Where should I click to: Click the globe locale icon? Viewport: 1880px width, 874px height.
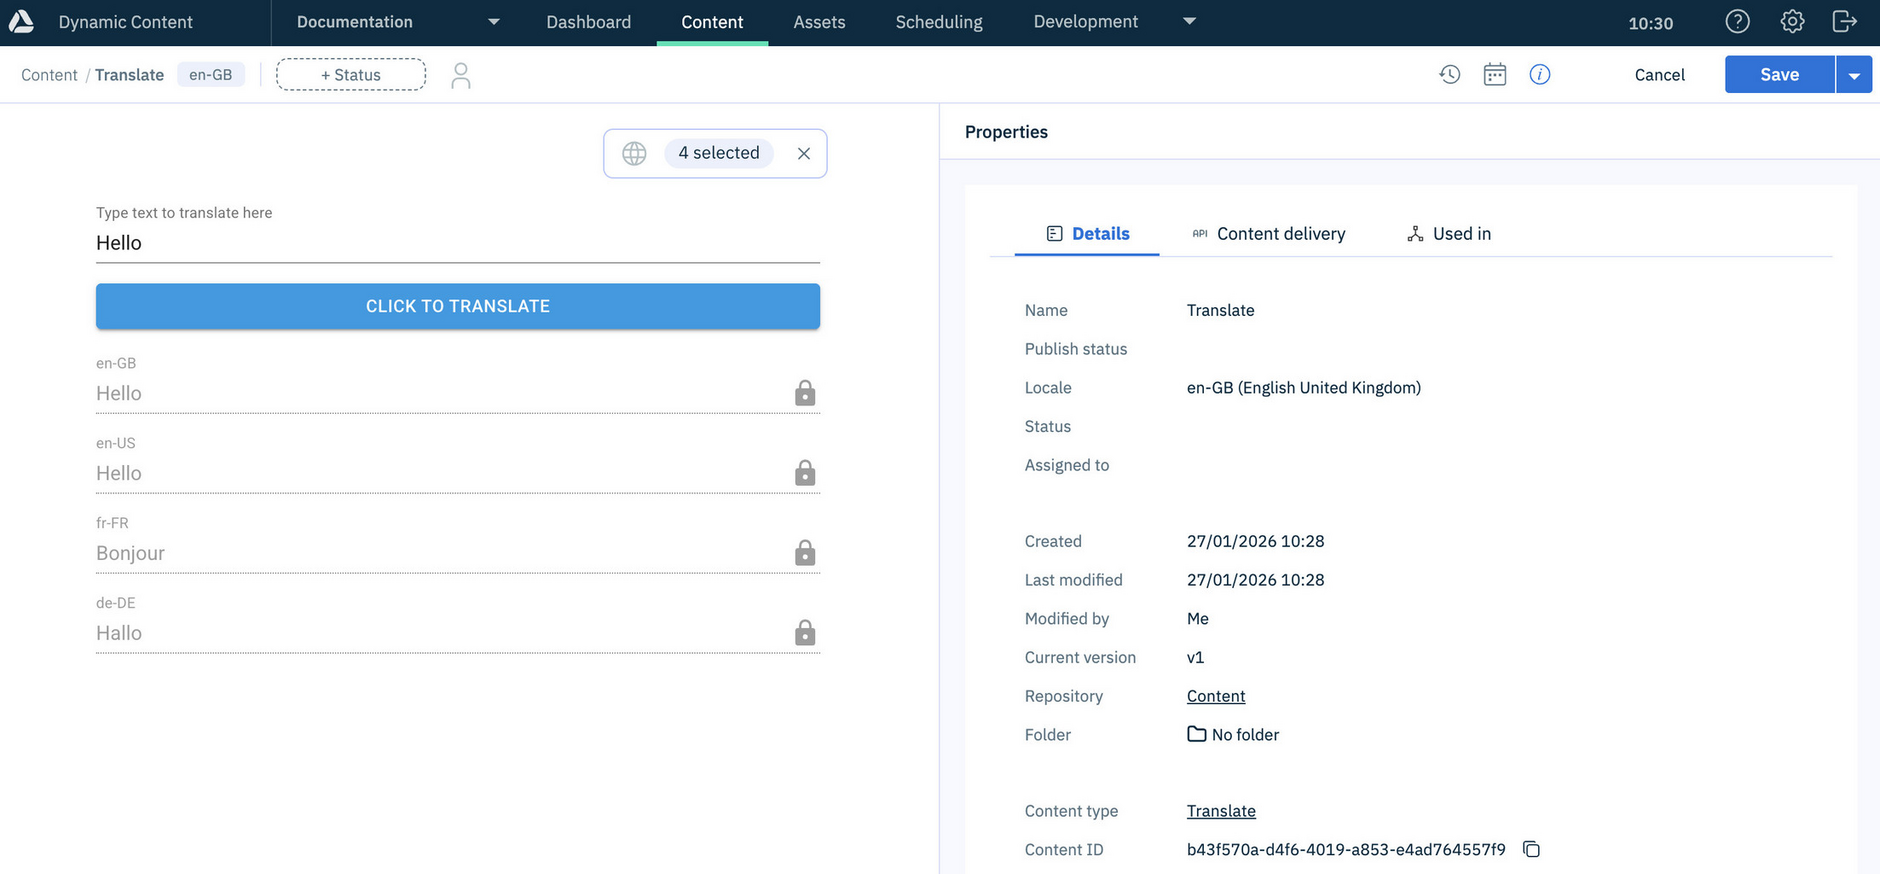point(634,153)
